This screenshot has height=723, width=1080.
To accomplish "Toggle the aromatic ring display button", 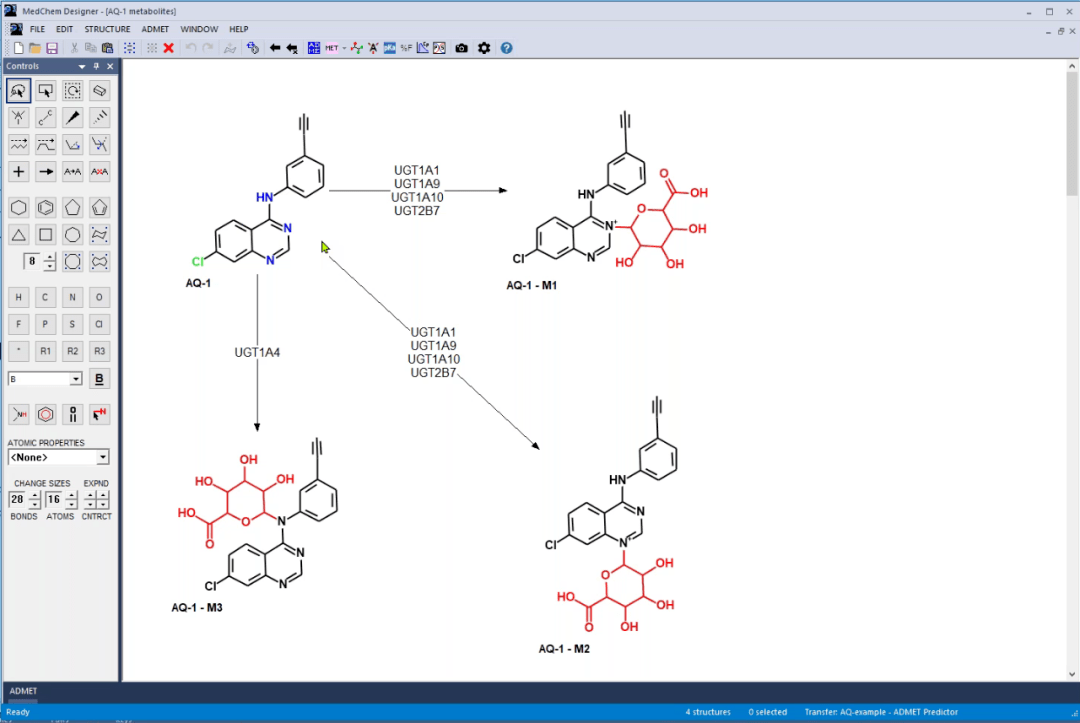I will [45, 415].
